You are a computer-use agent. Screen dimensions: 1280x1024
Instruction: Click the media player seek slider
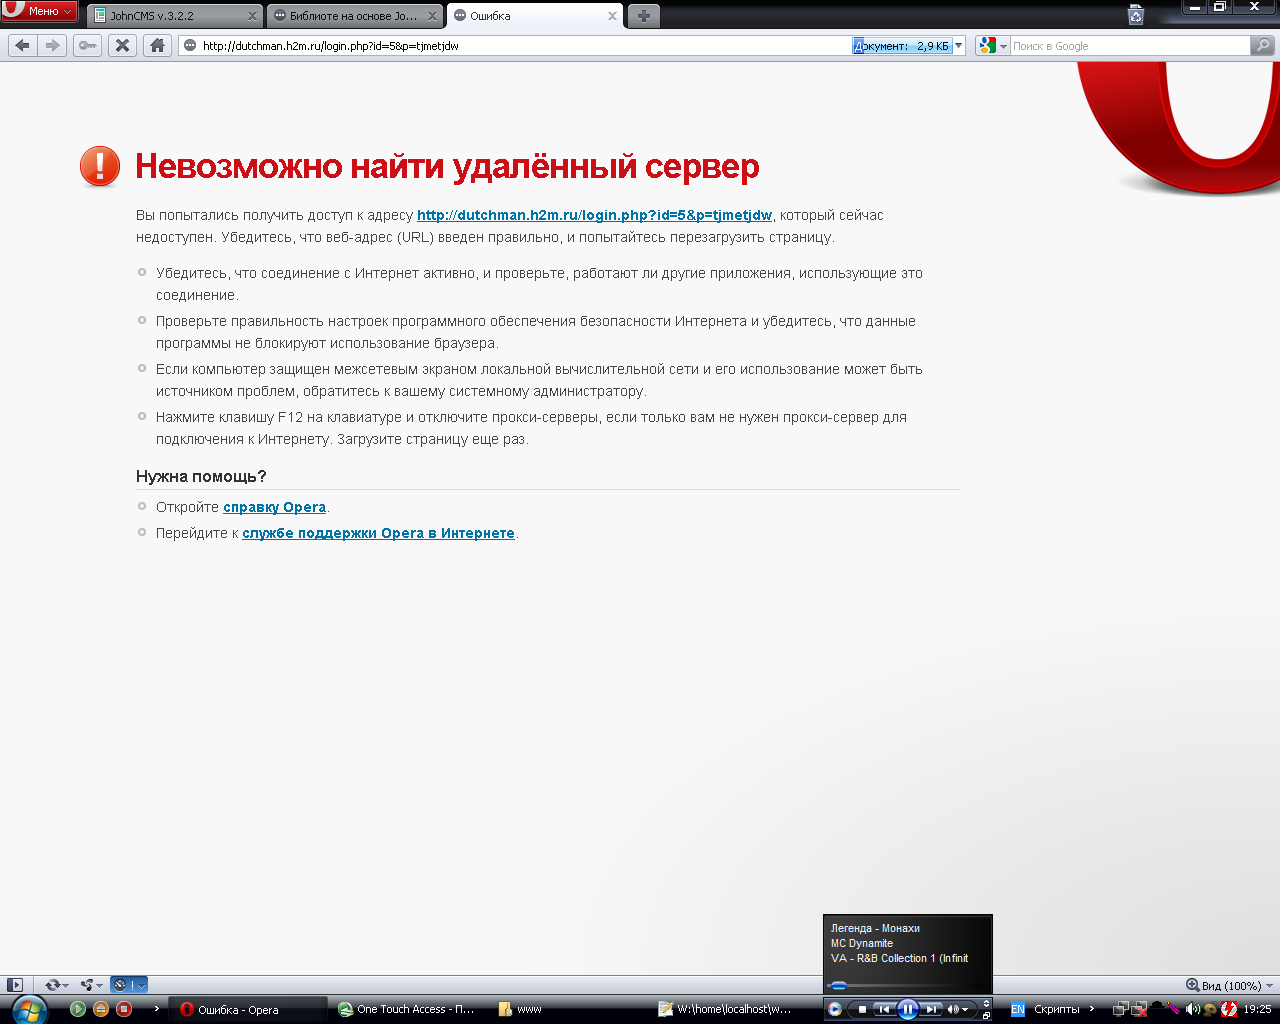click(900, 985)
